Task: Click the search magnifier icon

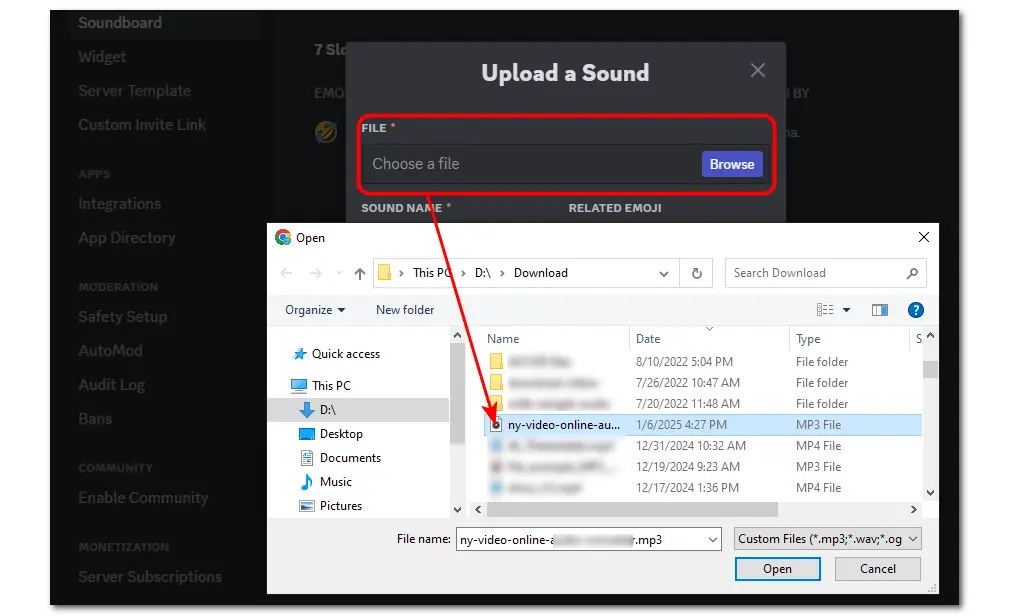Action: click(x=912, y=273)
